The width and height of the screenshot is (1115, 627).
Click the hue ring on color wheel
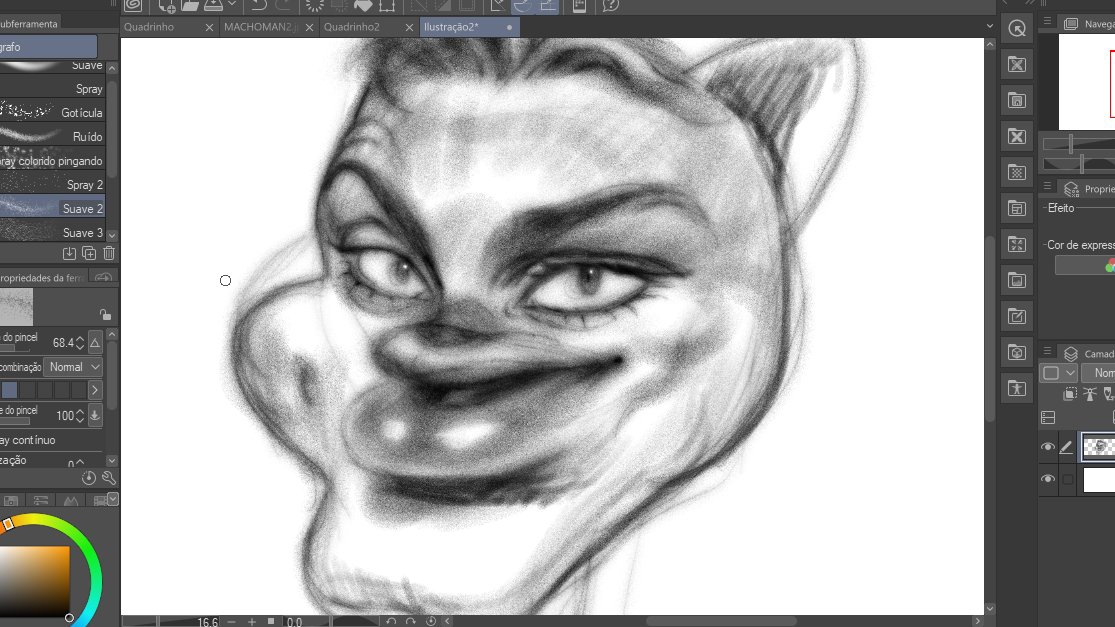[x=94, y=560]
